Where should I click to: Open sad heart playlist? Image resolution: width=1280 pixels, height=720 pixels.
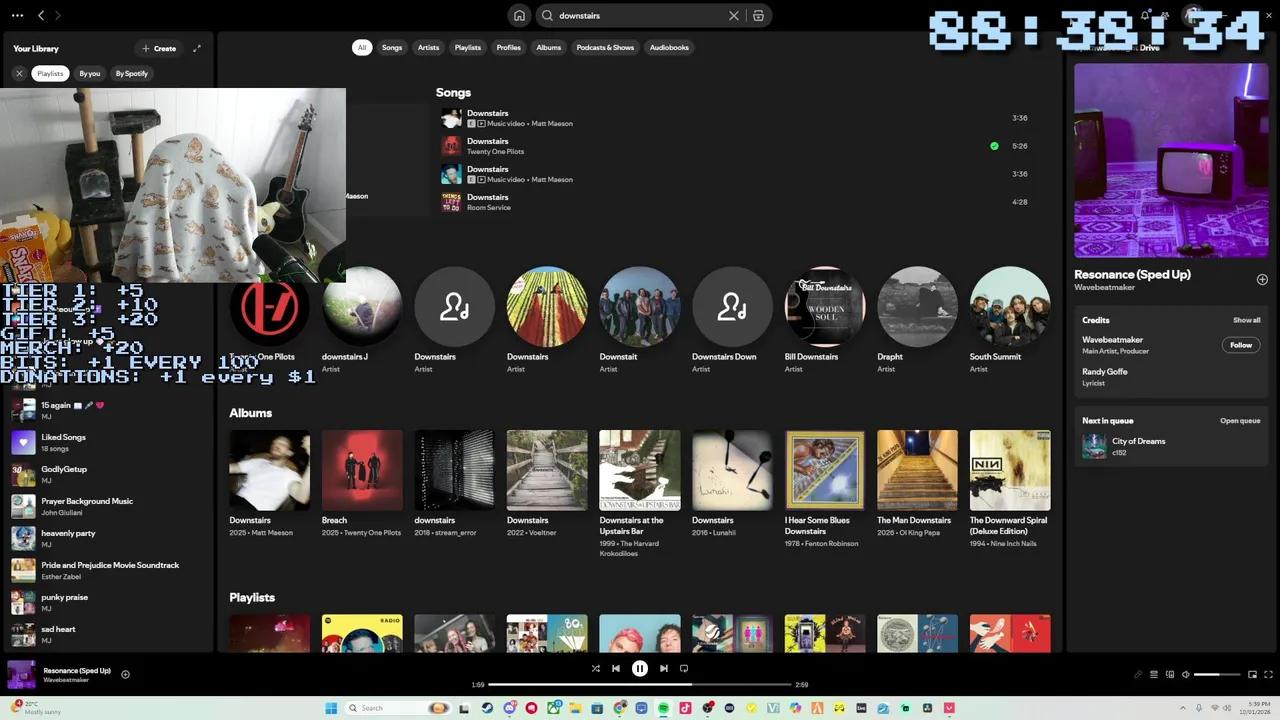pos(108,633)
